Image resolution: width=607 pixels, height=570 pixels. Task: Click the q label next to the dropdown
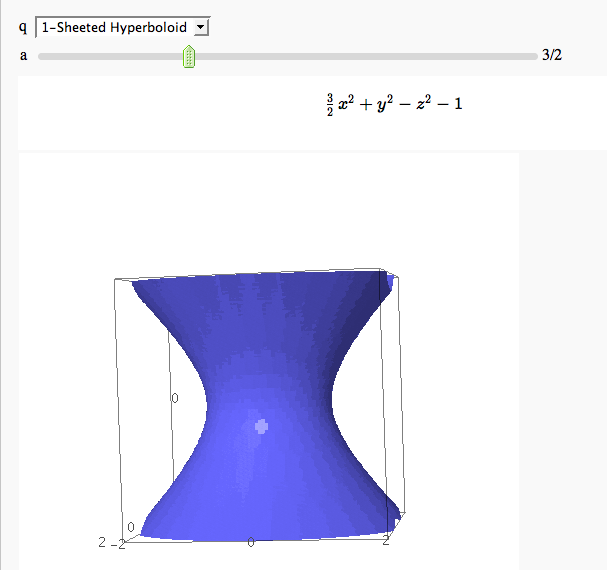click(23, 27)
